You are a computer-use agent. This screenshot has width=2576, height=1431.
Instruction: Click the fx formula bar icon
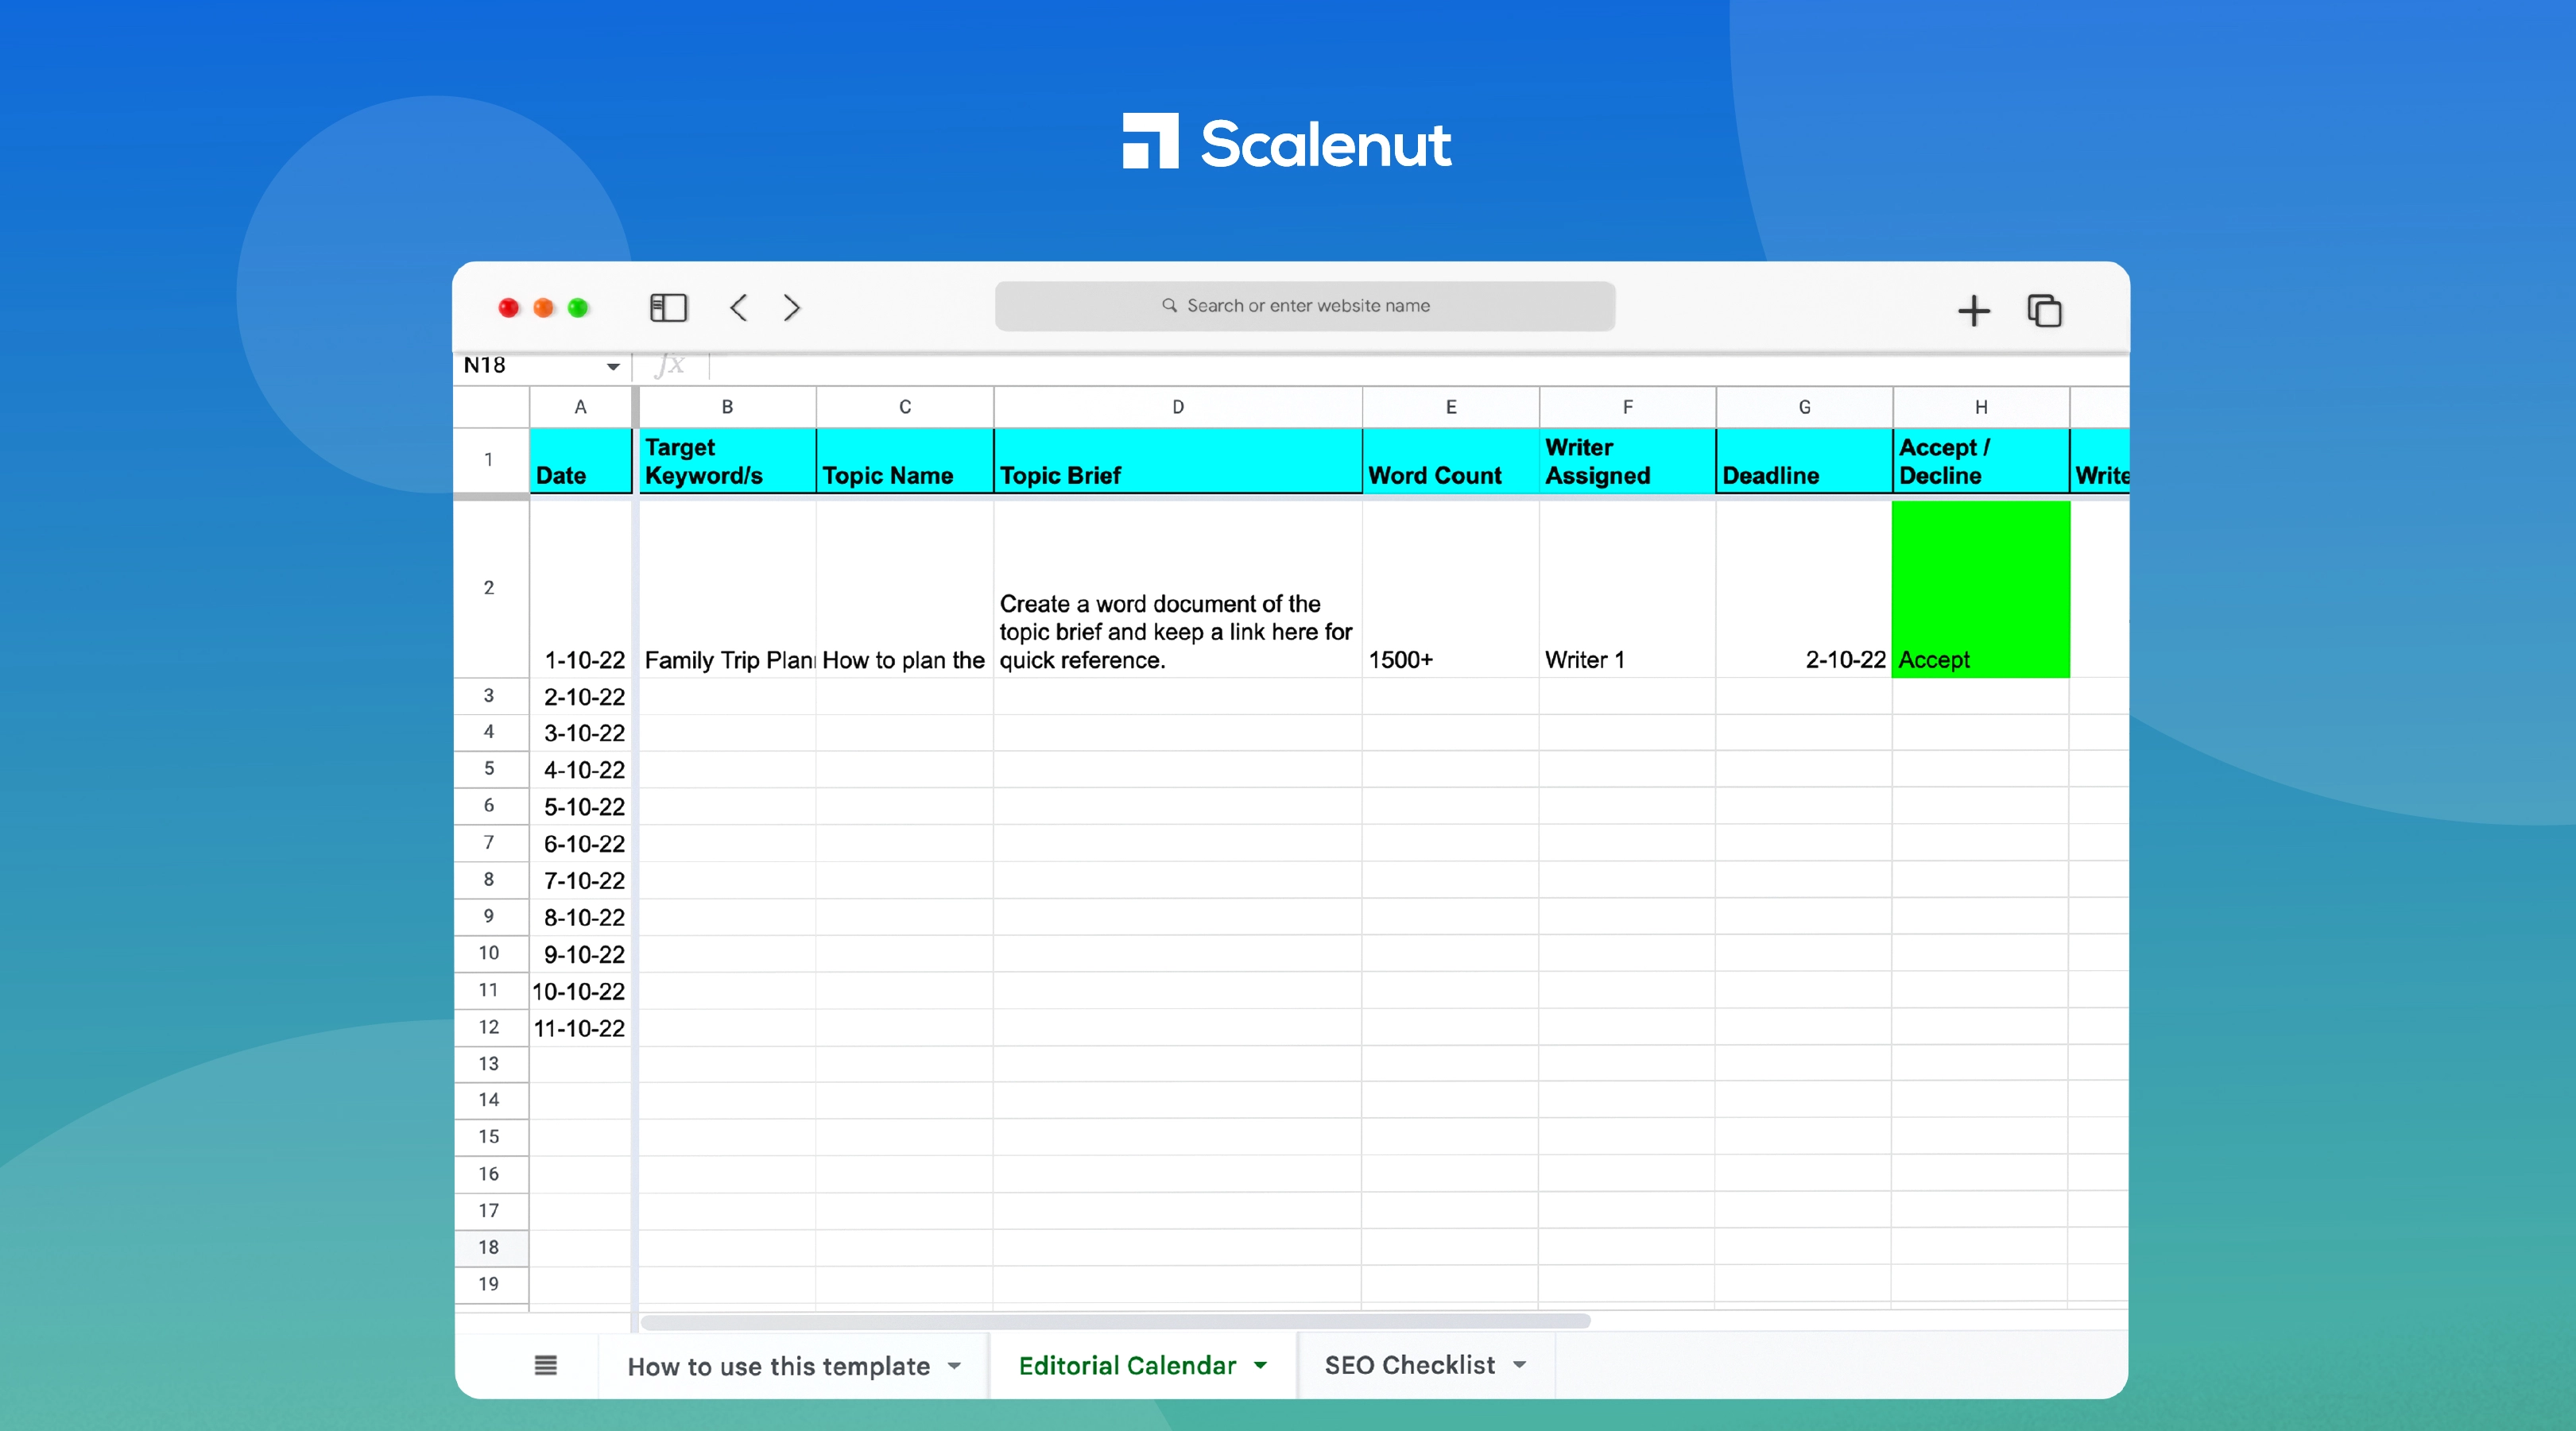670,366
